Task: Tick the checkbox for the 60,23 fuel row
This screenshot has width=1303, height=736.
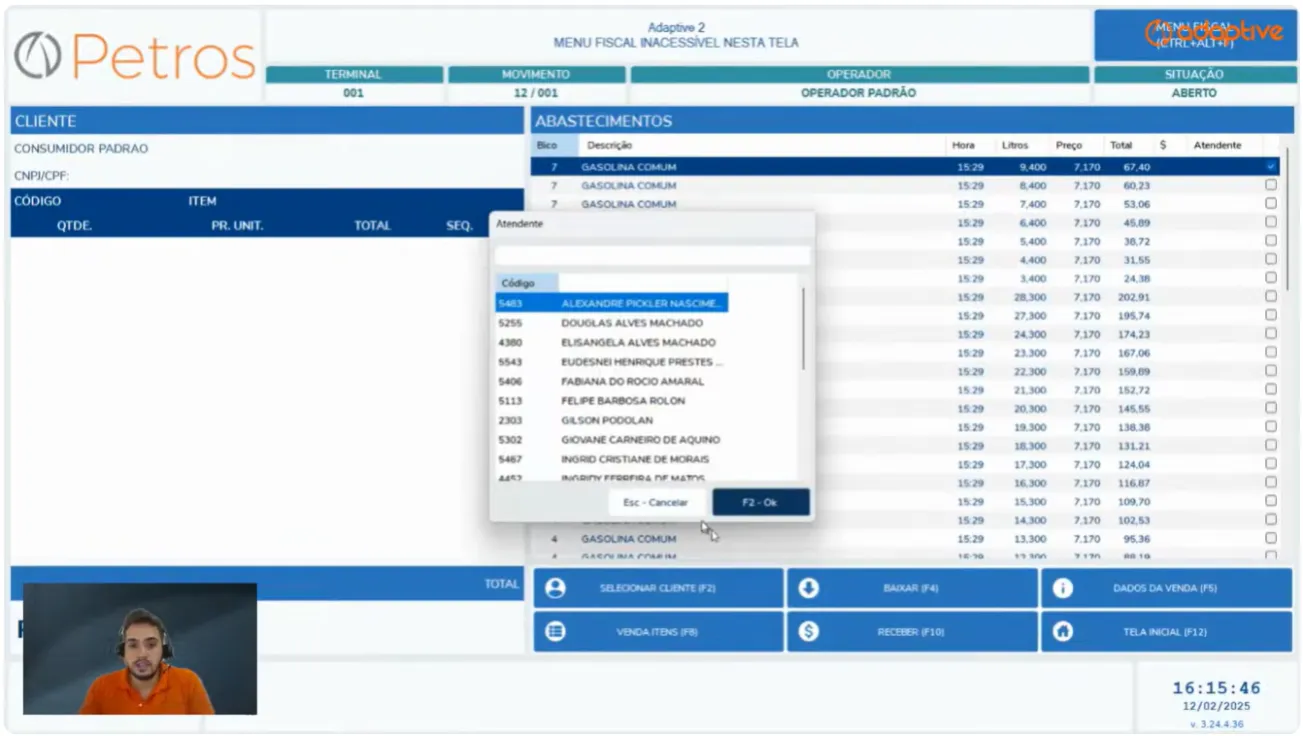Action: coord(1271,185)
